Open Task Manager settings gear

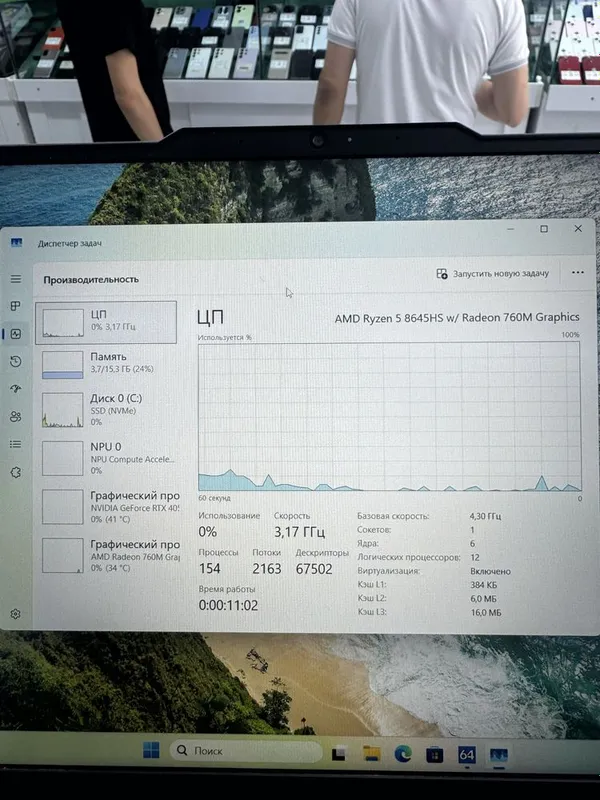(x=15, y=614)
